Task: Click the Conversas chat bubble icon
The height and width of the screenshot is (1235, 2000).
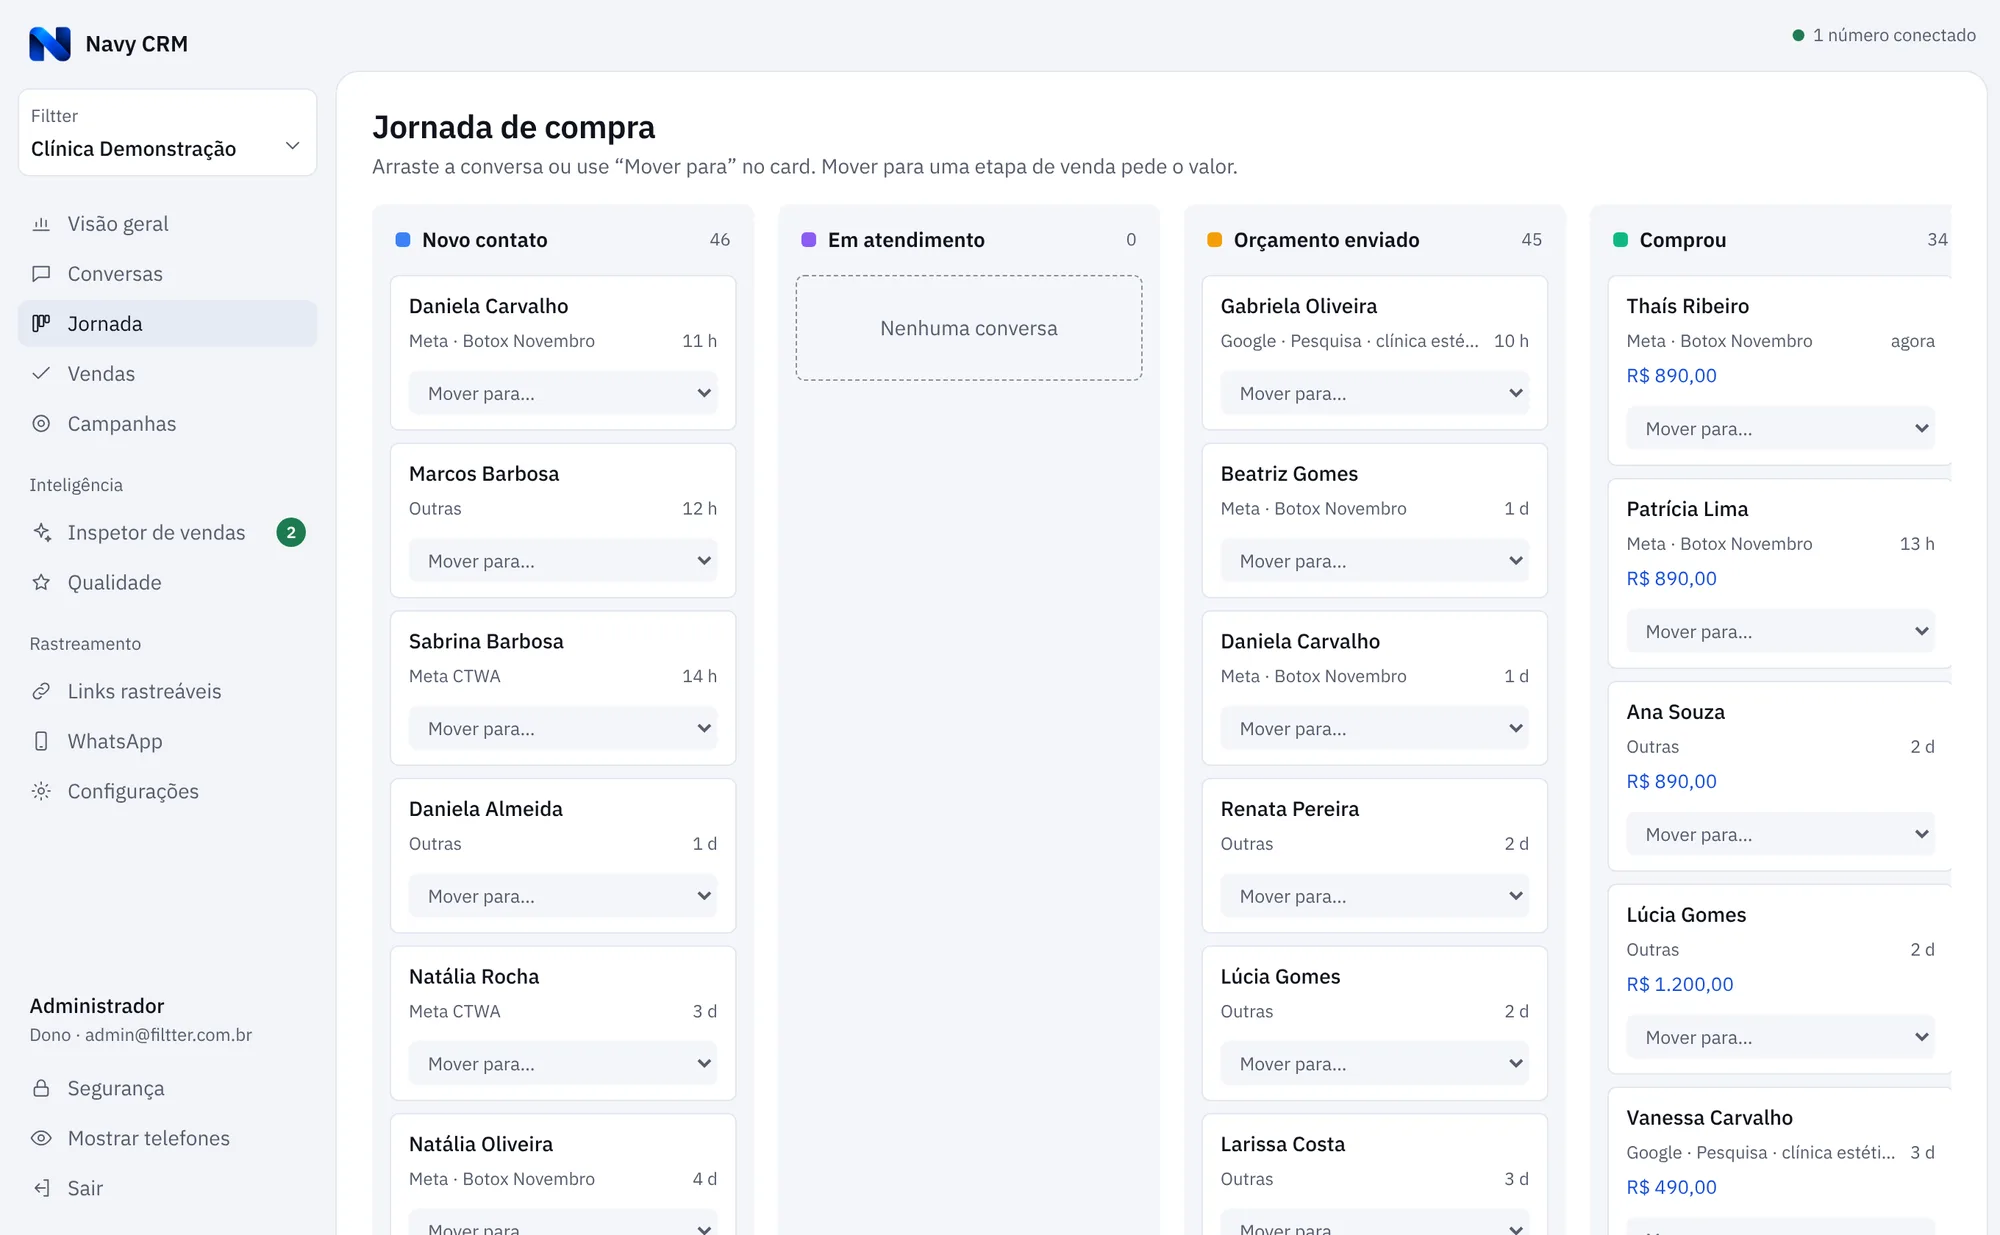Action: [x=41, y=274]
